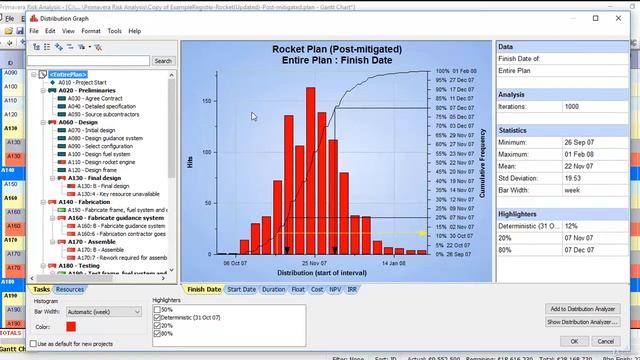Click the A140 Fabrication summary bar icon
640x360 pixels.
[x=52, y=202]
